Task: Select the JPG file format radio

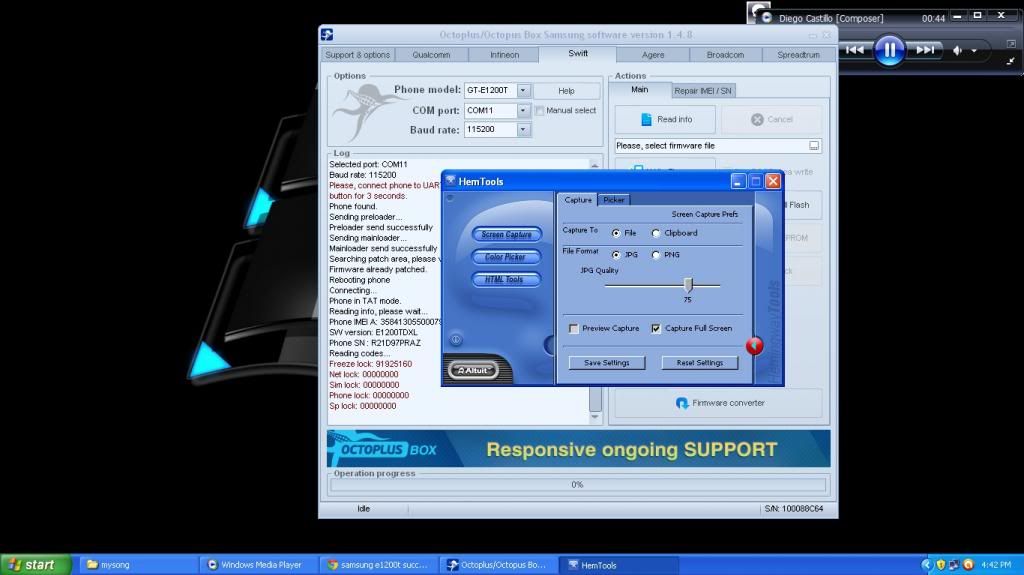Action: pos(616,255)
